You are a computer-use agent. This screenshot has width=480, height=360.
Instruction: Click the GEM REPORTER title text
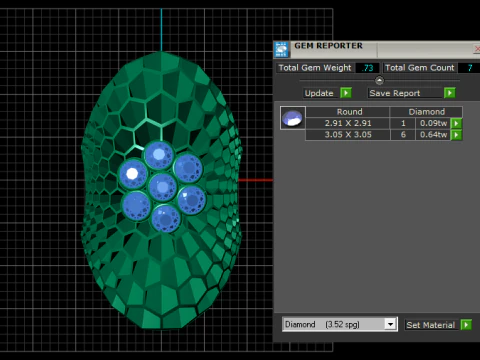[x=328, y=46]
